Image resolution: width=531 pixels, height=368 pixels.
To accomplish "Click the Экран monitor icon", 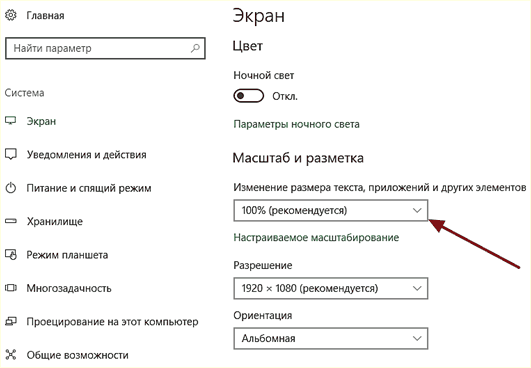I will click(10, 121).
